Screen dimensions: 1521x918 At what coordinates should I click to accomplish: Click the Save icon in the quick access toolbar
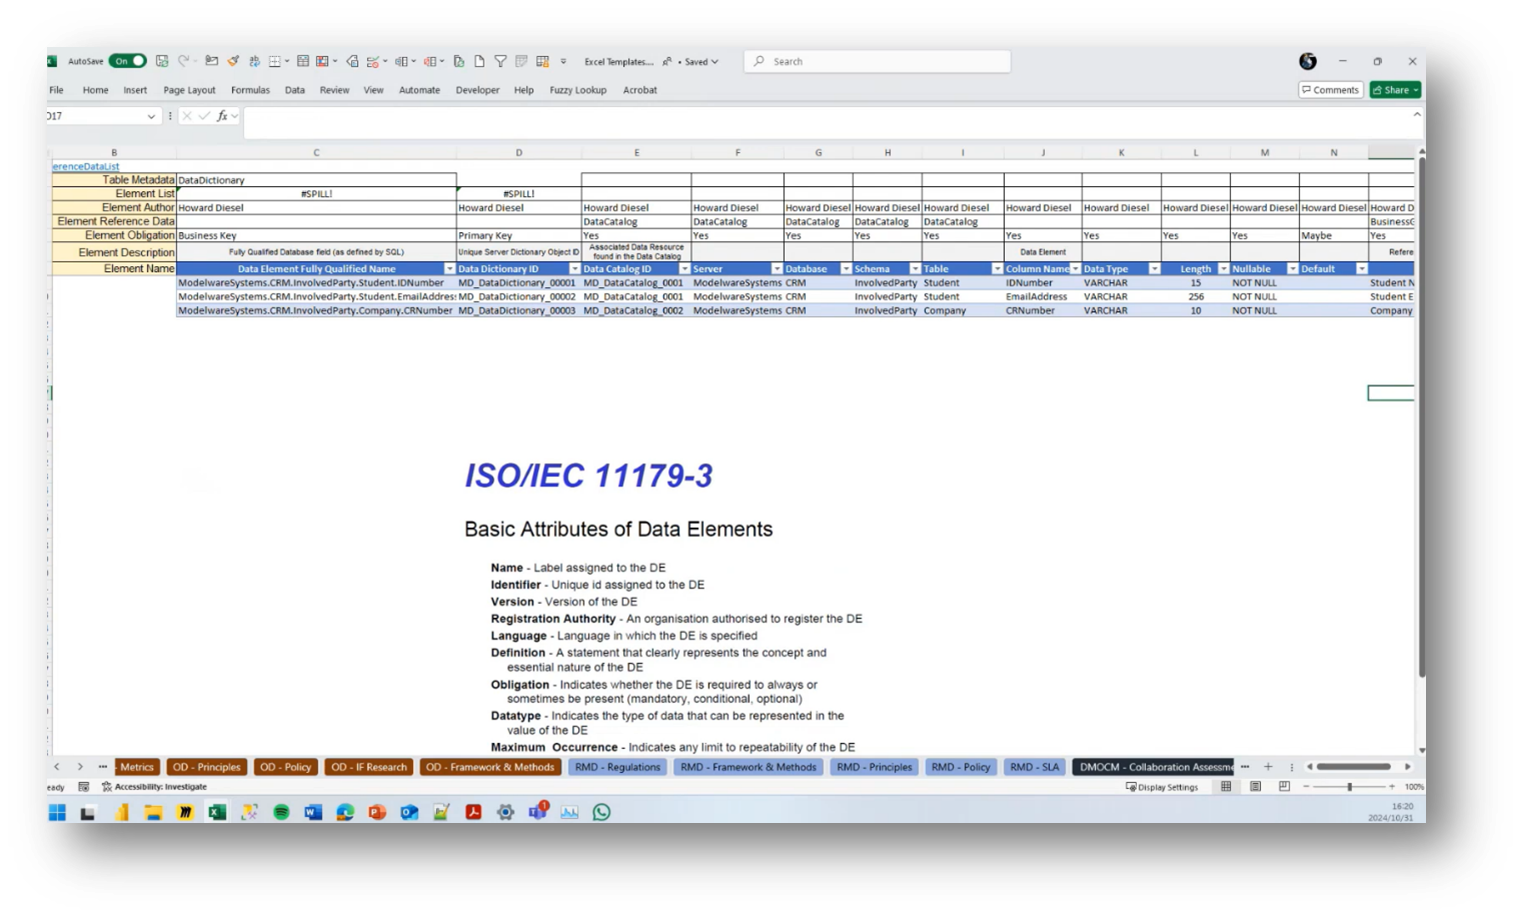pyautogui.click(x=162, y=61)
